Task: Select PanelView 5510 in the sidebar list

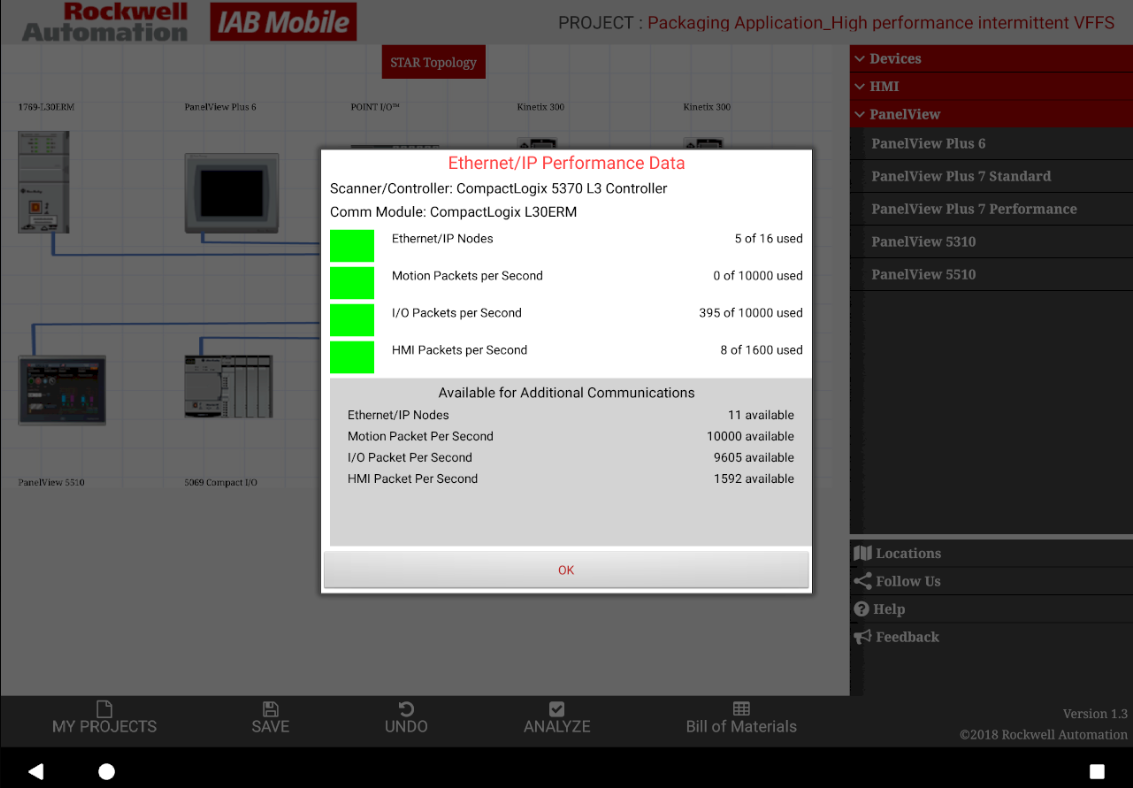Action: tap(991, 274)
